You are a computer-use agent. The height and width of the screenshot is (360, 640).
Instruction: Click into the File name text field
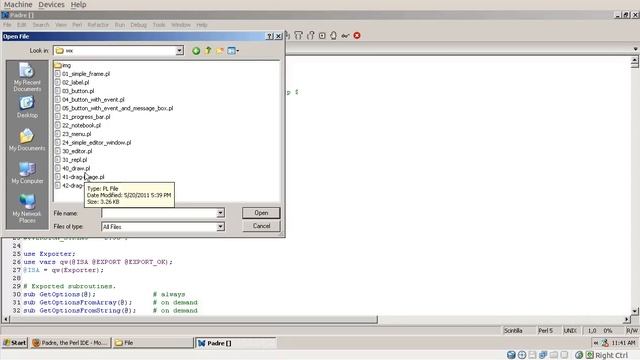tap(159, 213)
